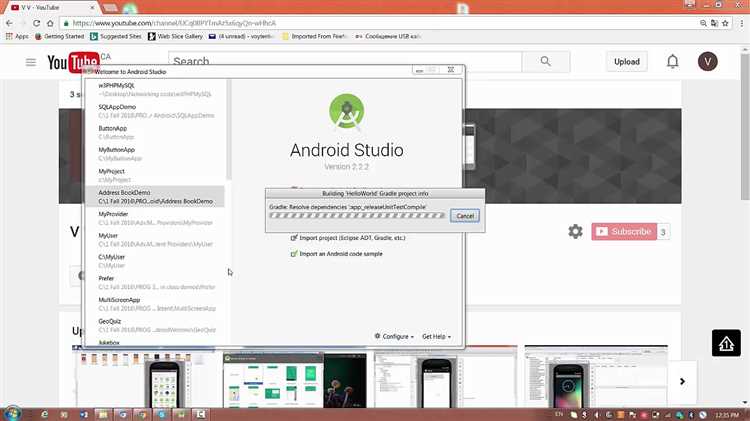750x421 pixels.
Task: Open Getting Started bookmark
Action: click(59, 36)
